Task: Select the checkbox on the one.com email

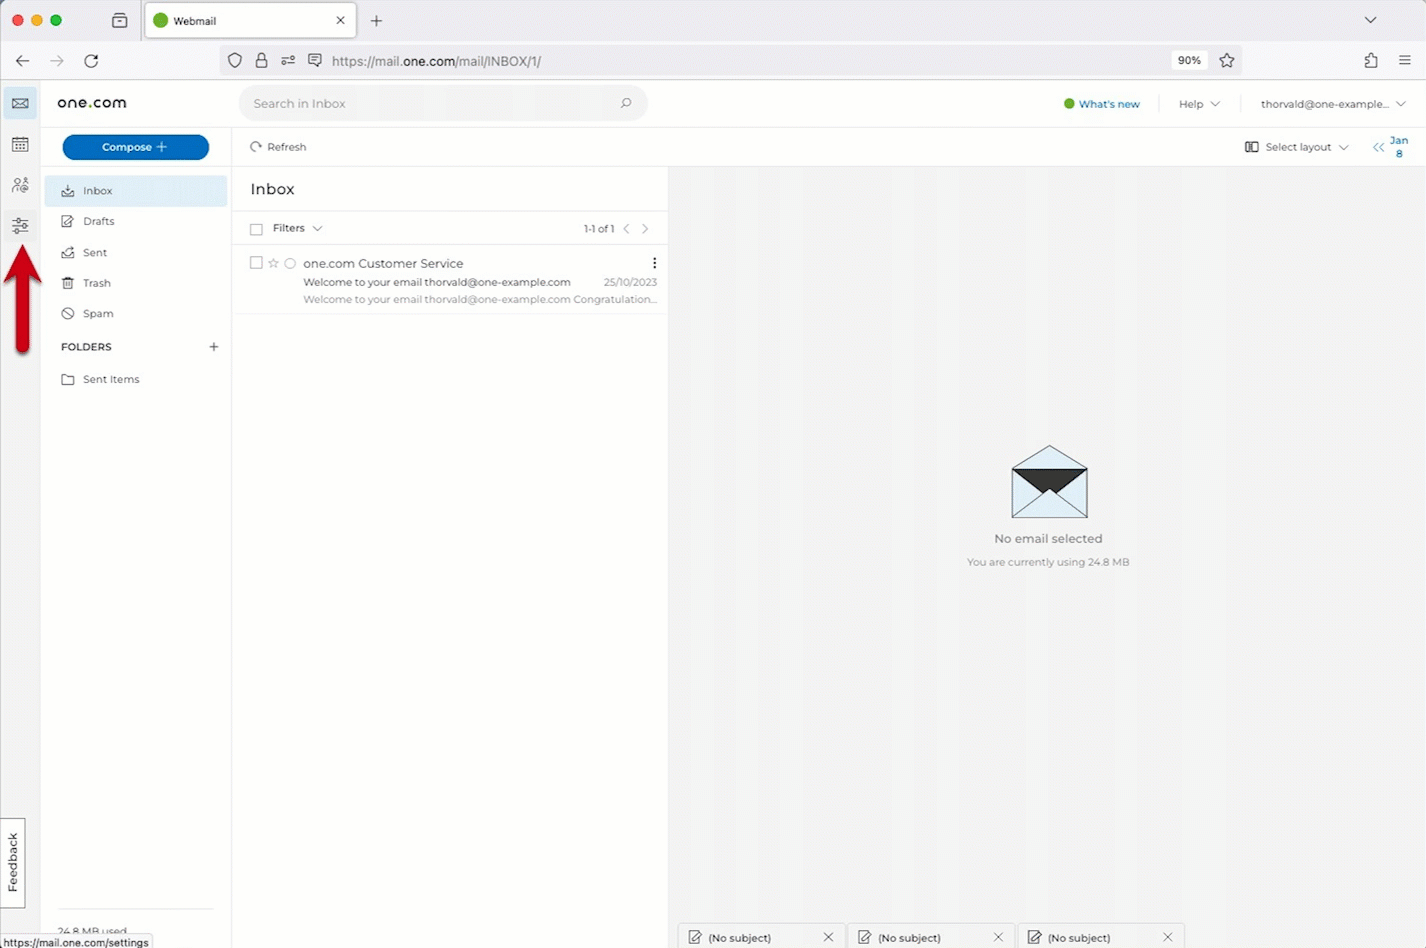Action: coord(256,262)
